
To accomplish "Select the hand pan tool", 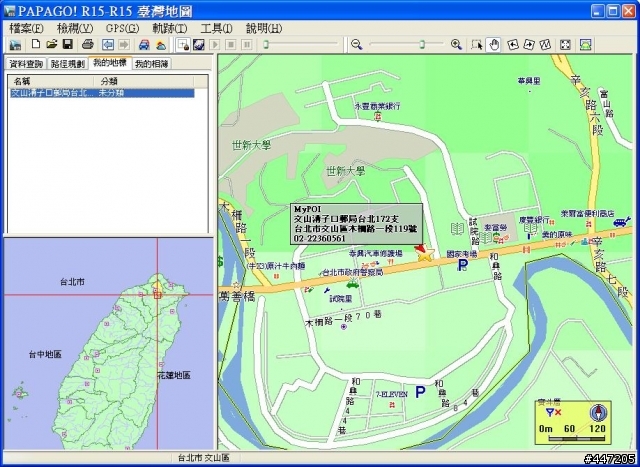I will [493, 44].
